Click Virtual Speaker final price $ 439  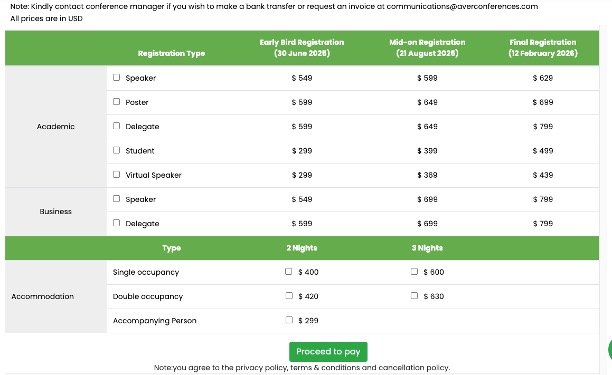[x=543, y=175]
